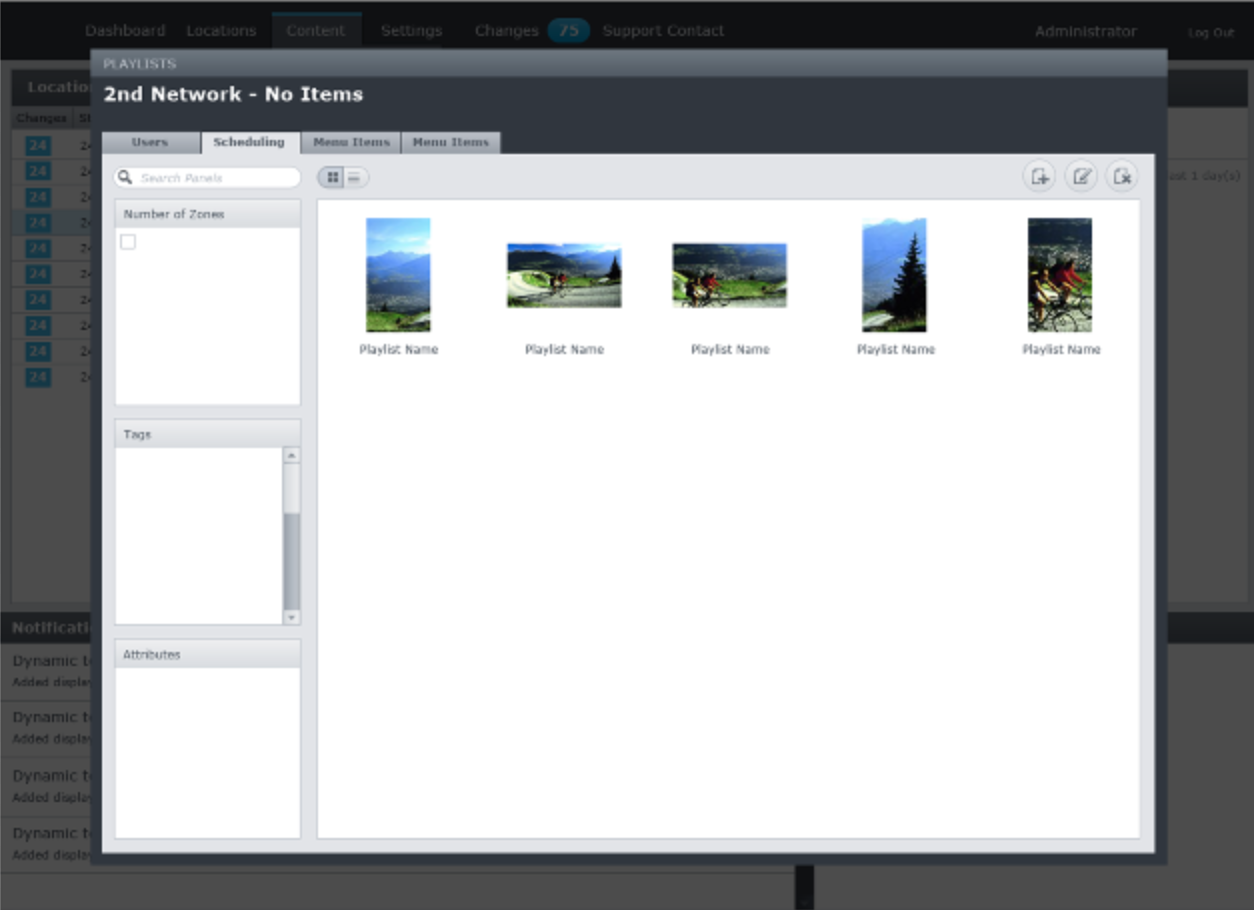Click the Administrator user label
1254x910 pixels.
point(1085,32)
